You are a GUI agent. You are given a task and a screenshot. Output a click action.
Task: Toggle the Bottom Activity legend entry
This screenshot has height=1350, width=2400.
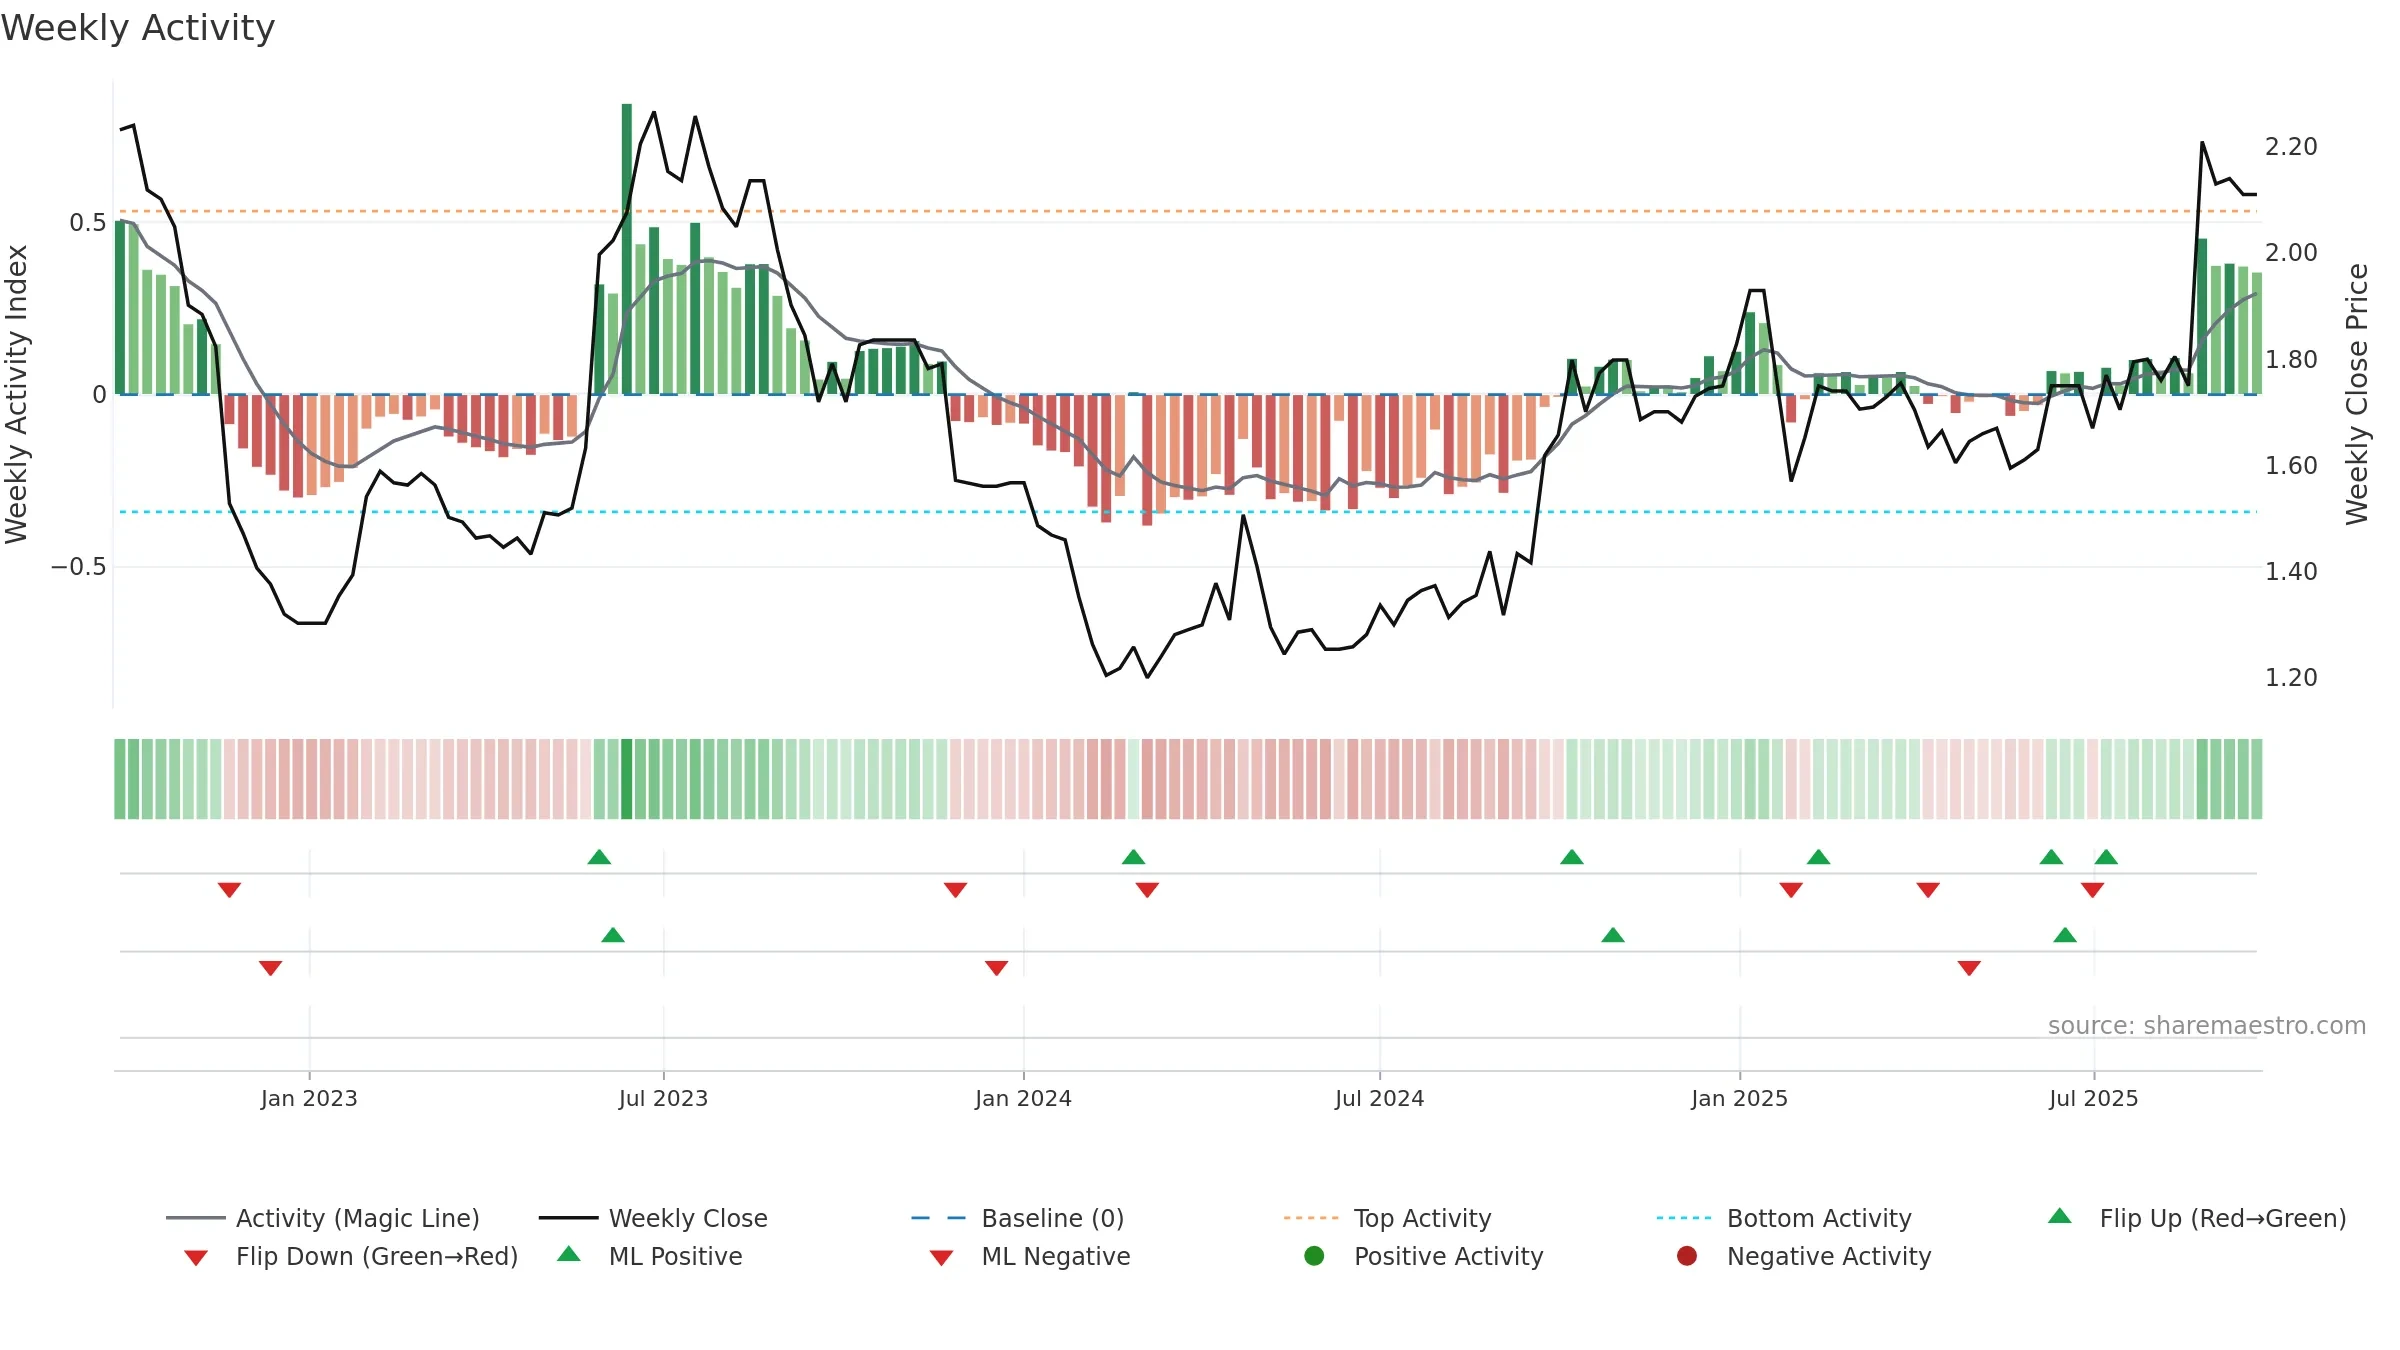click(1784, 1218)
